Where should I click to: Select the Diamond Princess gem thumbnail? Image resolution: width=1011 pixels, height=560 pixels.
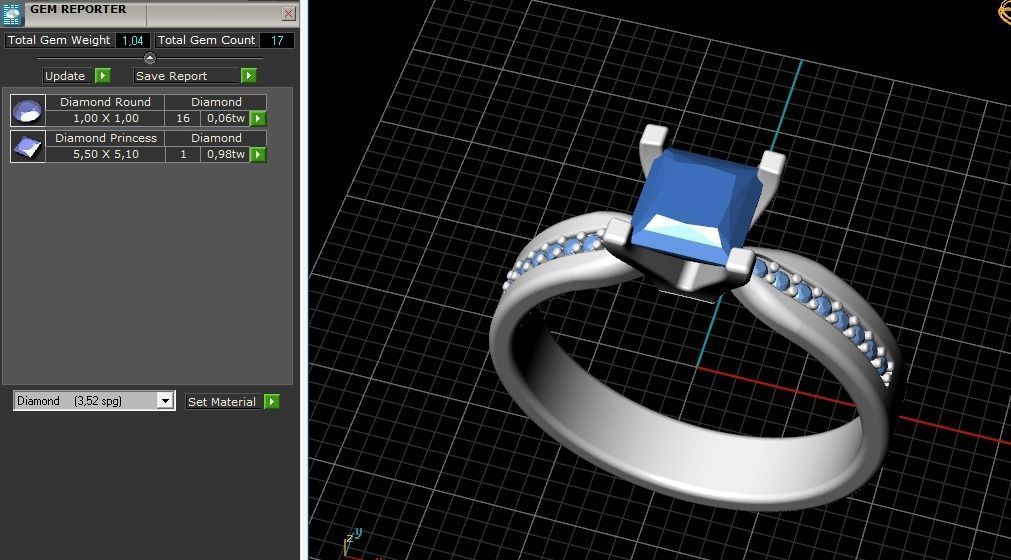(x=28, y=146)
